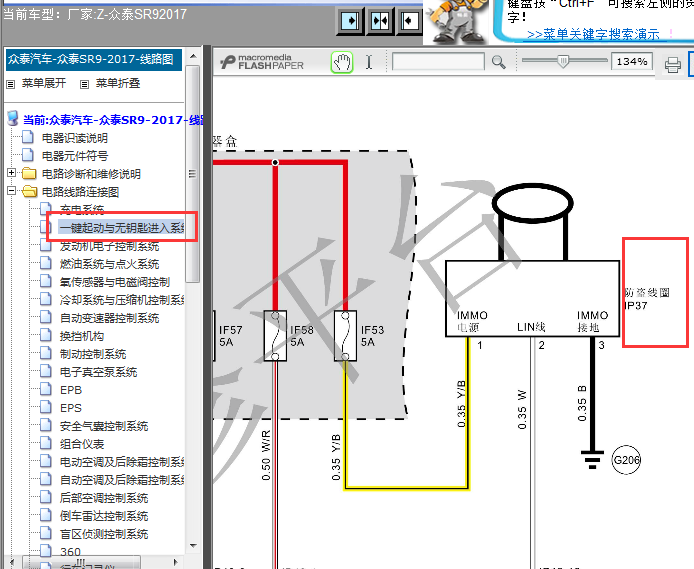Click the 134% zoom percentage field

click(632, 62)
